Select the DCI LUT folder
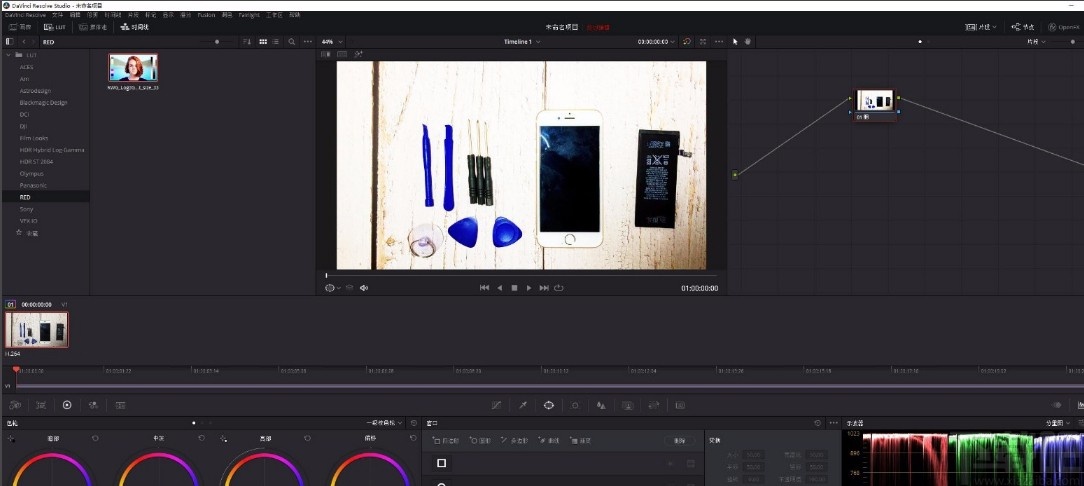The height and width of the screenshot is (486, 1084). click(24, 114)
